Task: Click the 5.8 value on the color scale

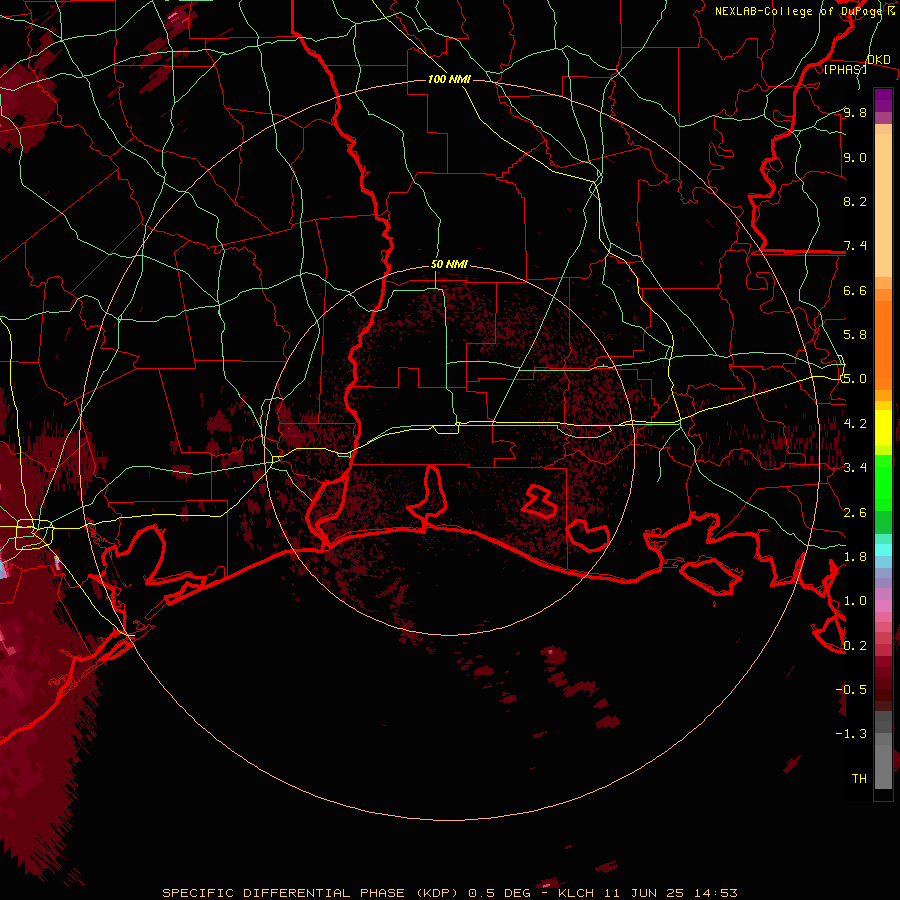Action: 855,335
